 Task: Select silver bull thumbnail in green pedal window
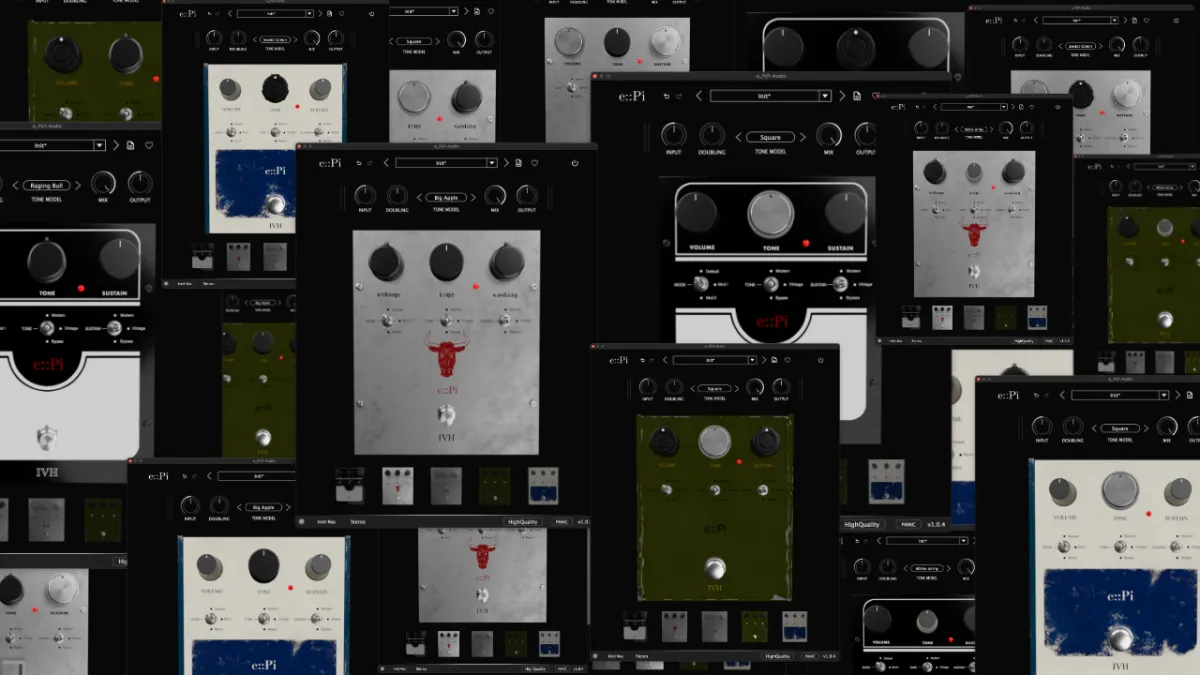tap(674, 626)
